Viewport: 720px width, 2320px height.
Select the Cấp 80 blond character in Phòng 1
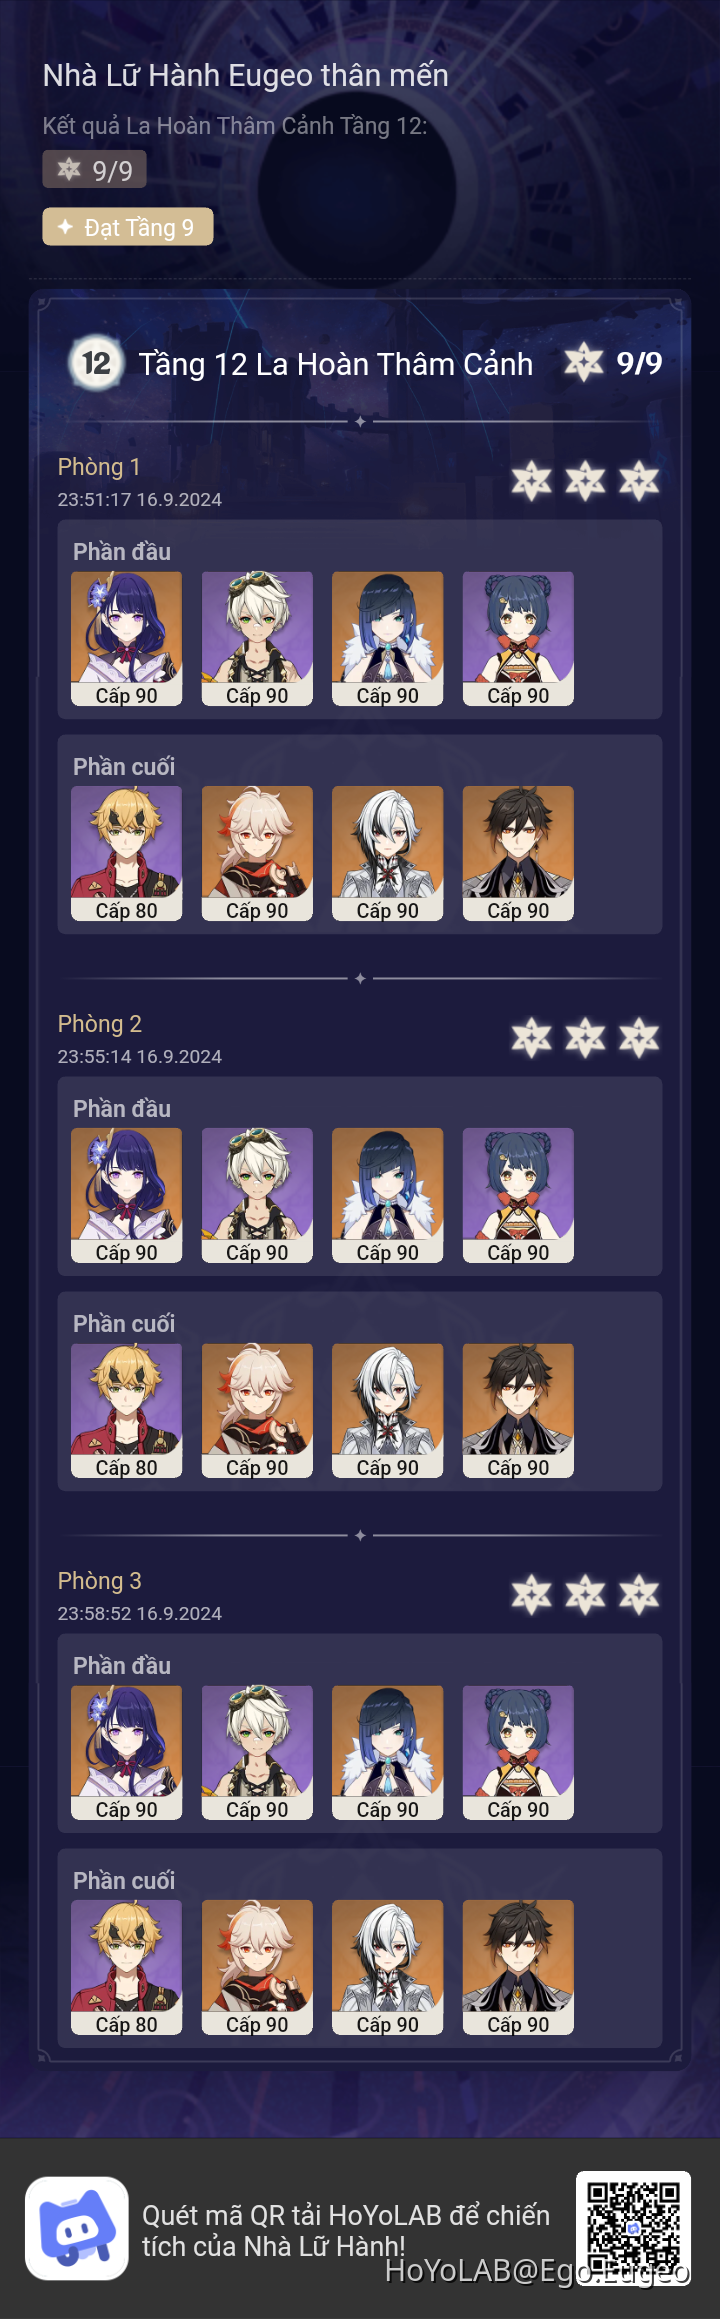(127, 853)
